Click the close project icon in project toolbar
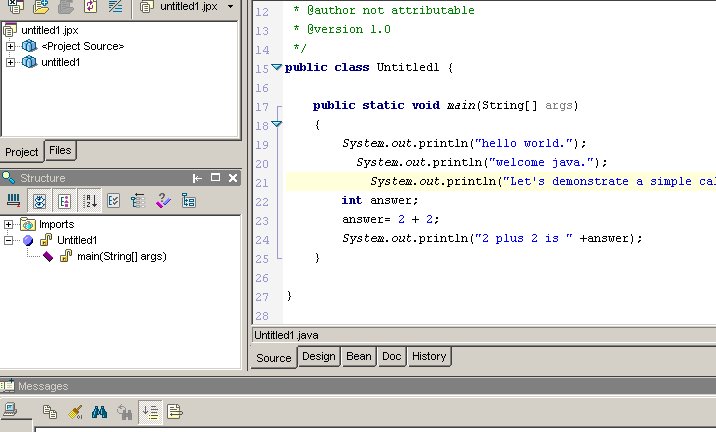 tap(15, 6)
